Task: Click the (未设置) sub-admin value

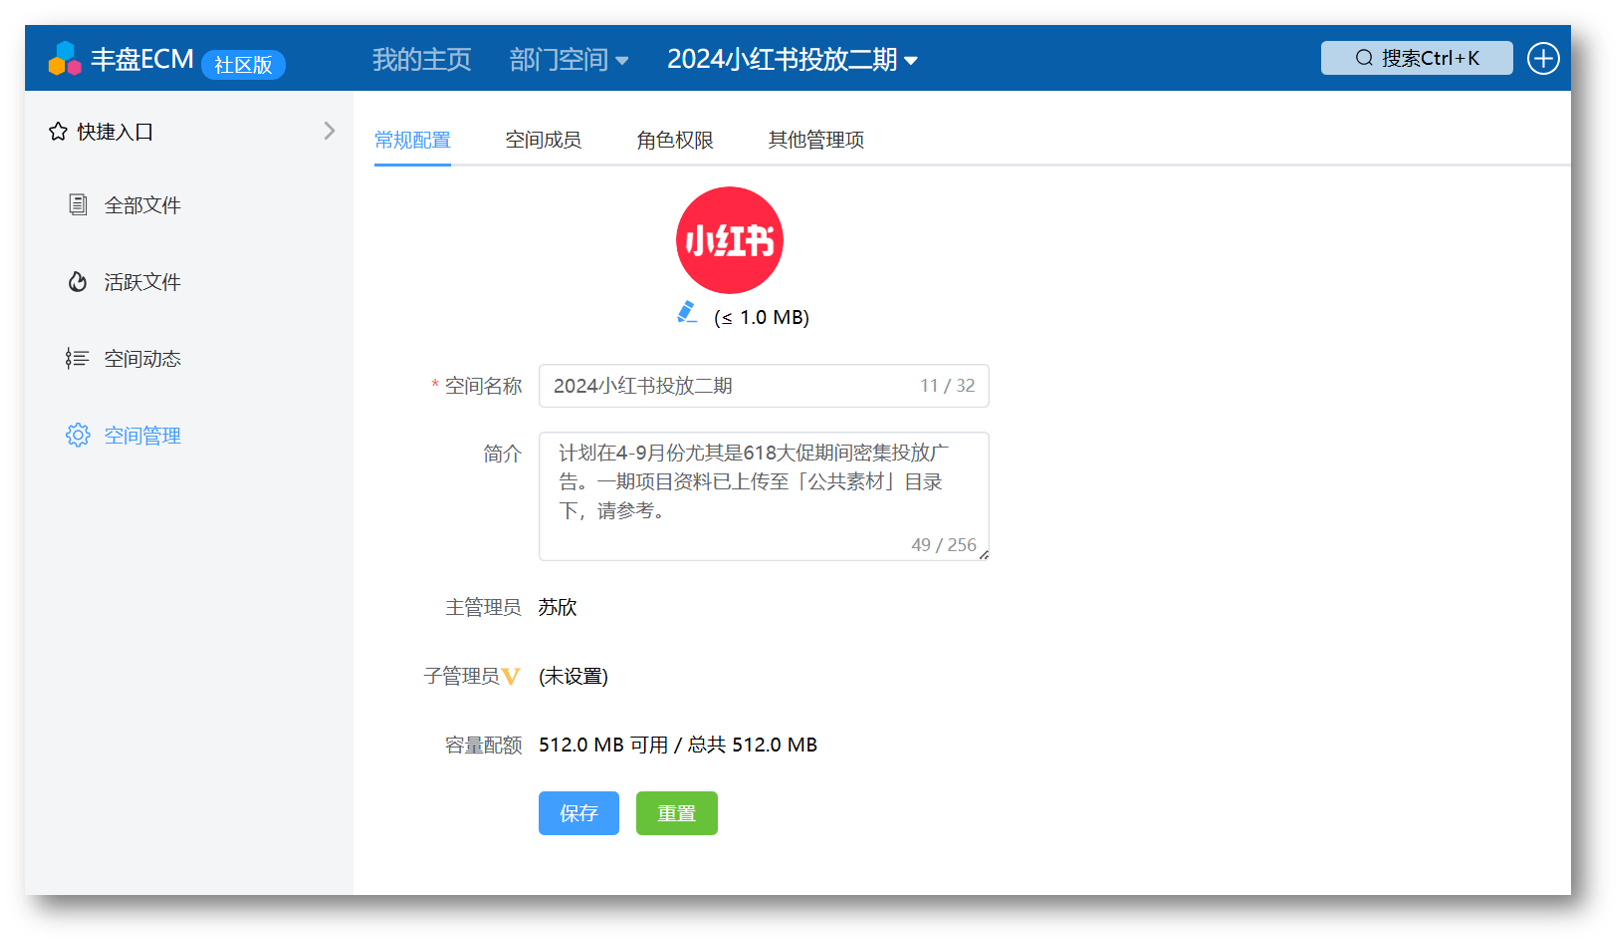Action: pyautogui.click(x=573, y=676)
